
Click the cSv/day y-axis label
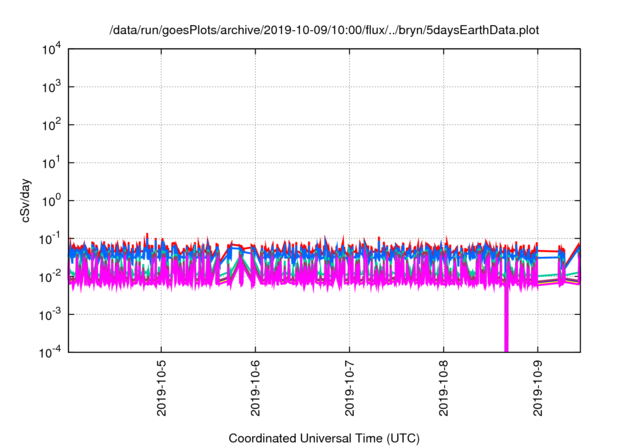pos(26,200)
